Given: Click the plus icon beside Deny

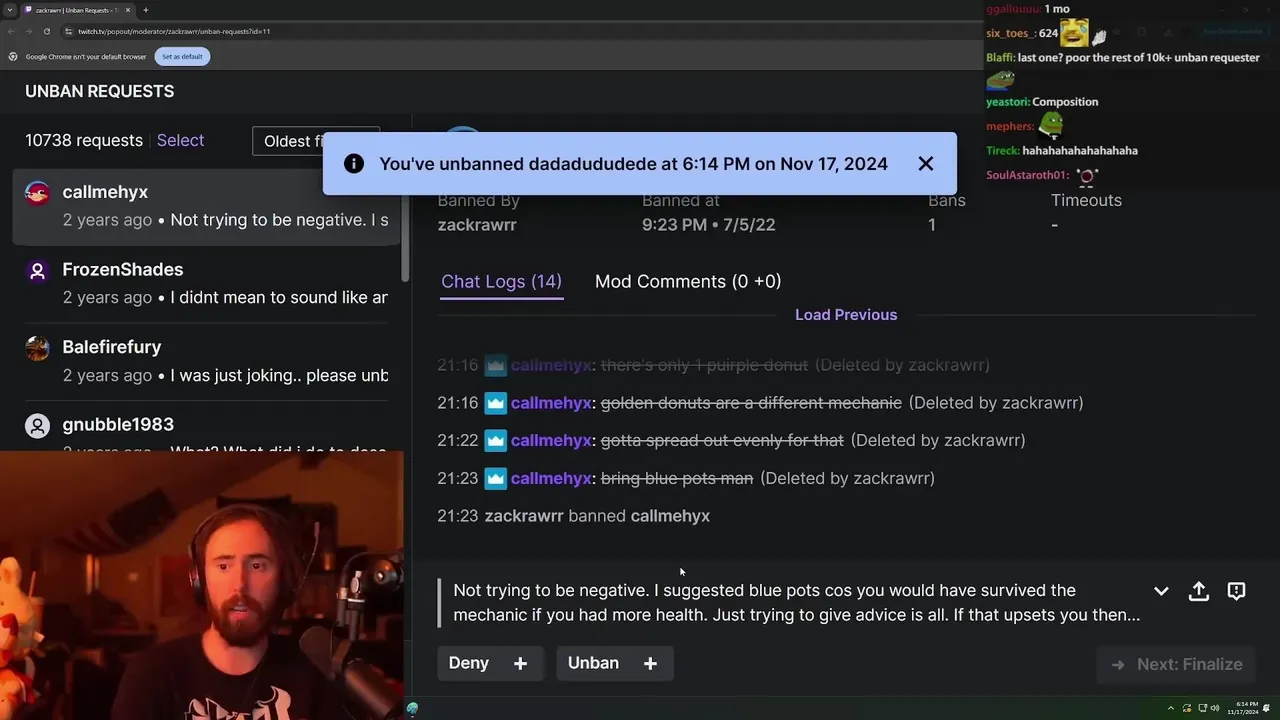Looking at the screenshot, I should pos(520,663).
